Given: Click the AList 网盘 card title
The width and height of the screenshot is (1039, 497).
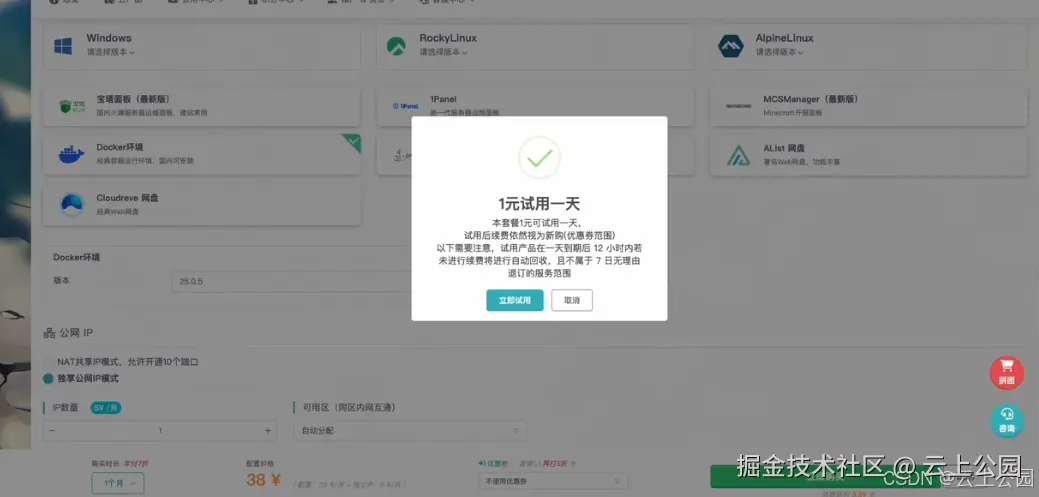Looking at the screenshot, I should point(784,148).
